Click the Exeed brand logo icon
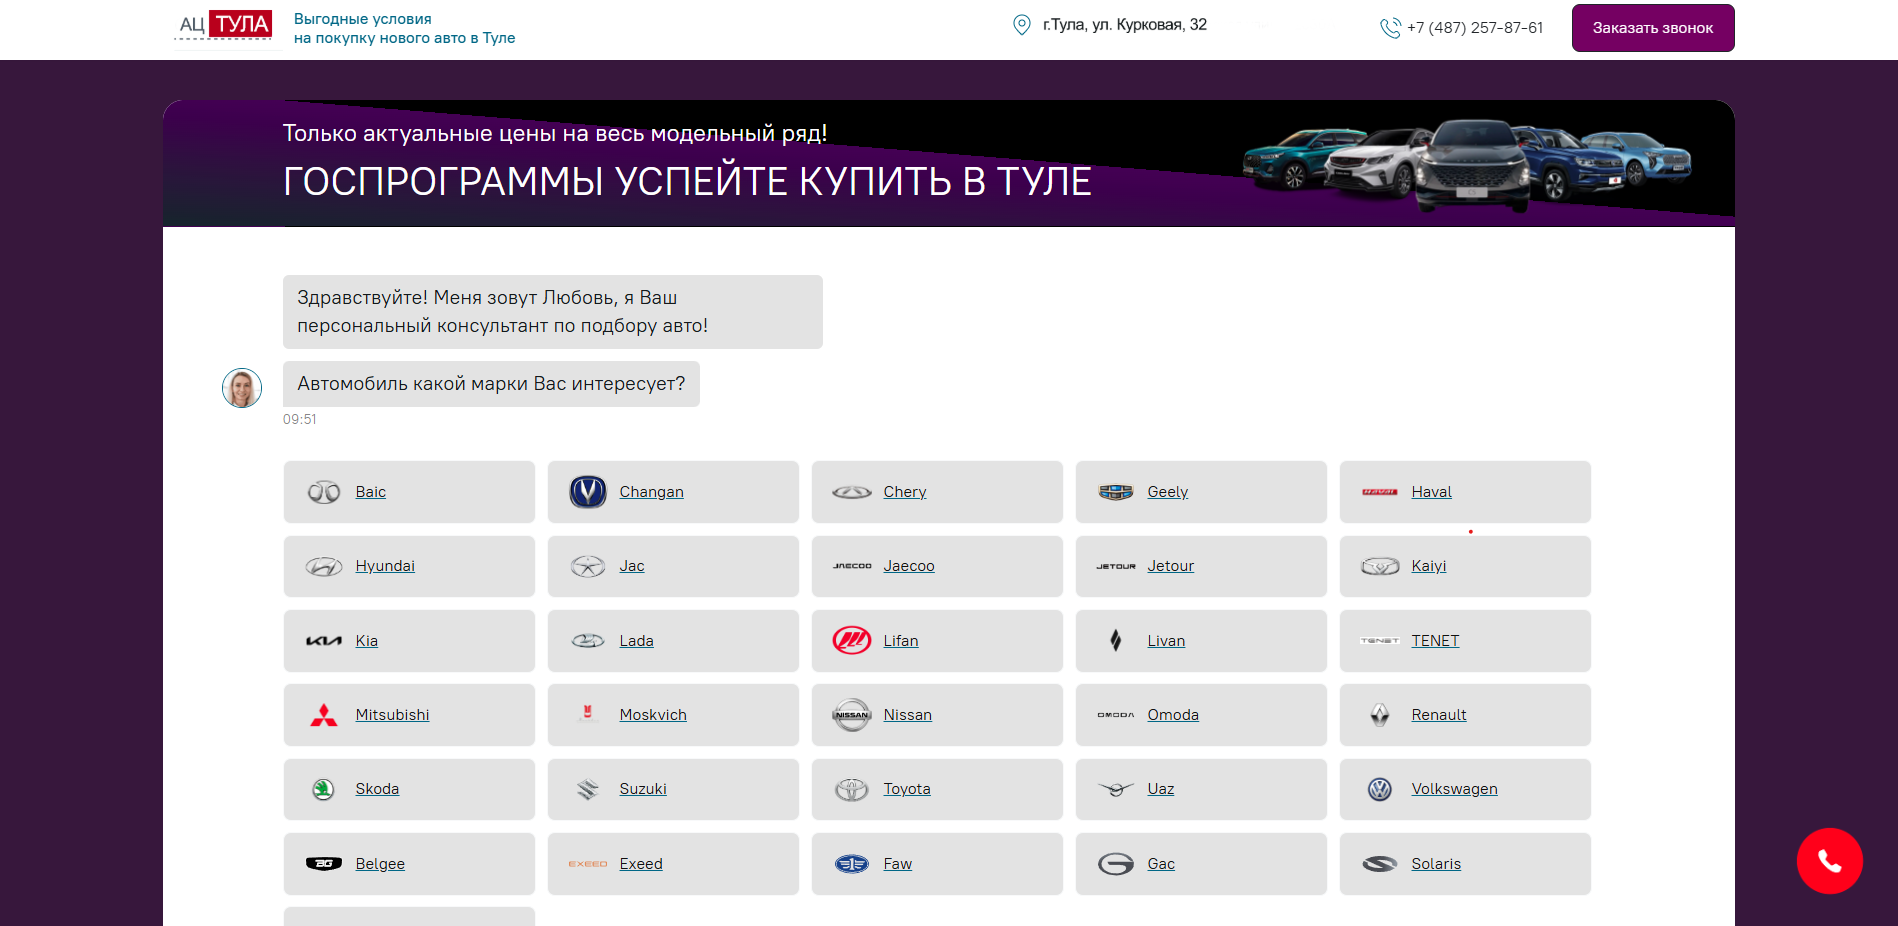The width and height of the screenshot is (1898, 926). [588, 864]
